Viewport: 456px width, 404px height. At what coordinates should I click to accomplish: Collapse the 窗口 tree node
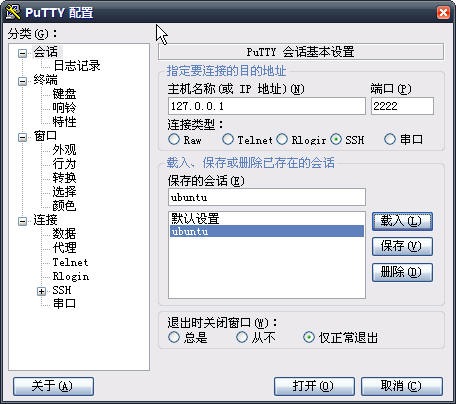[x=22, y=137]
